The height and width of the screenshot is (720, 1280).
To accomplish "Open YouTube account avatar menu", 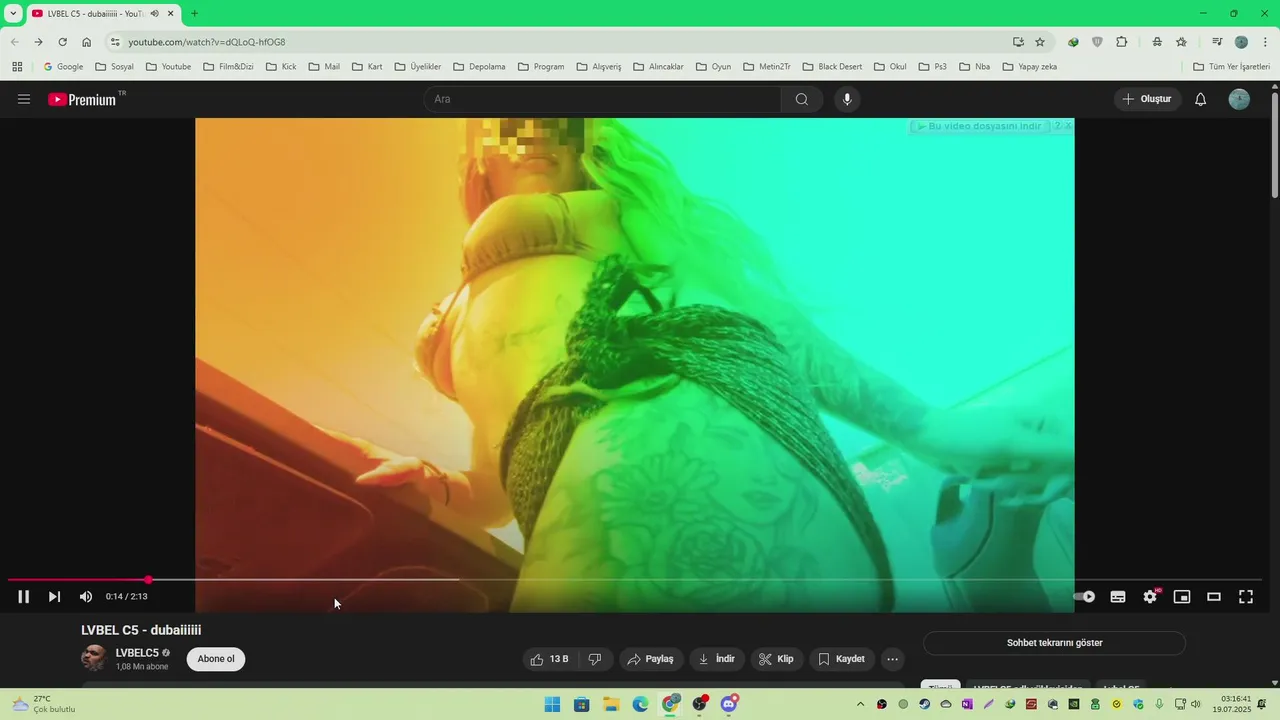I will pyautogui.click(x=1239, y=99).
